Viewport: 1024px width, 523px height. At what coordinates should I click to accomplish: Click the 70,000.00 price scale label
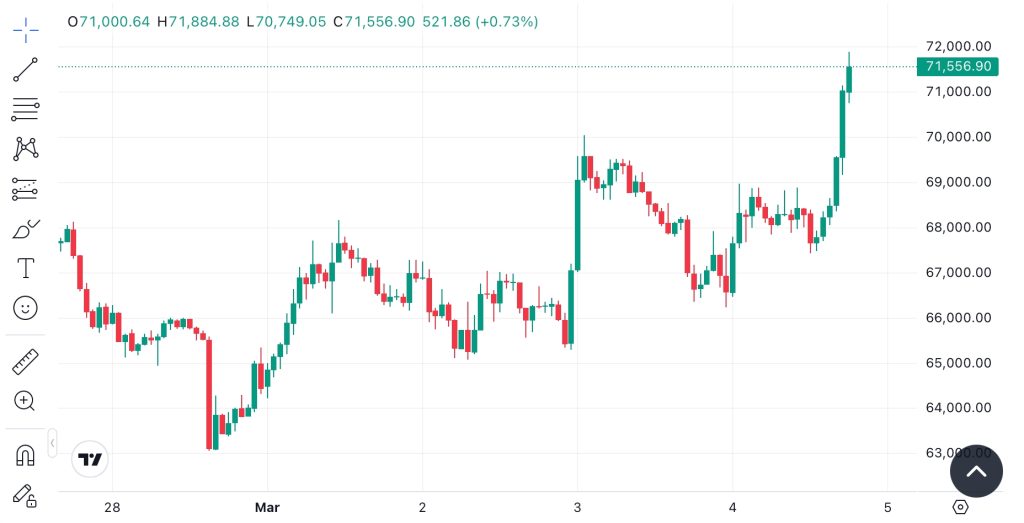(958, 137)
